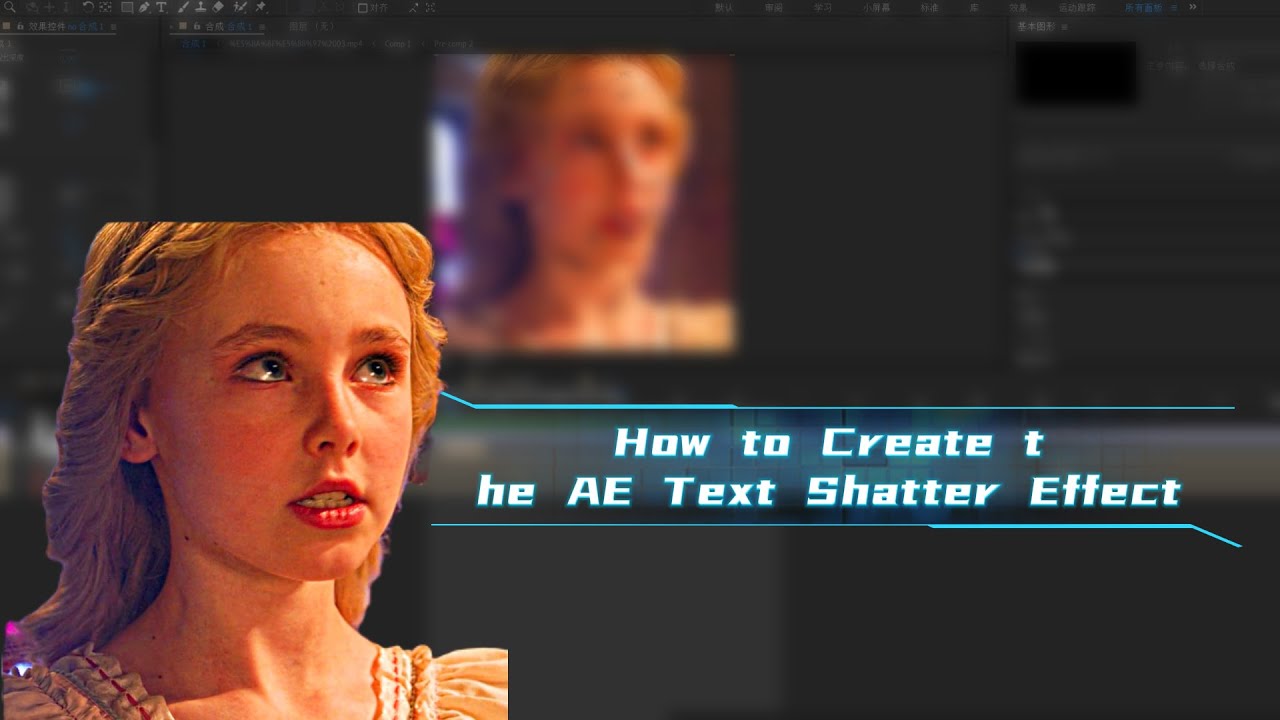Select the Brush tool
Image resolution: width=1280 pixels, height=720 pixels.
point(184,7)
